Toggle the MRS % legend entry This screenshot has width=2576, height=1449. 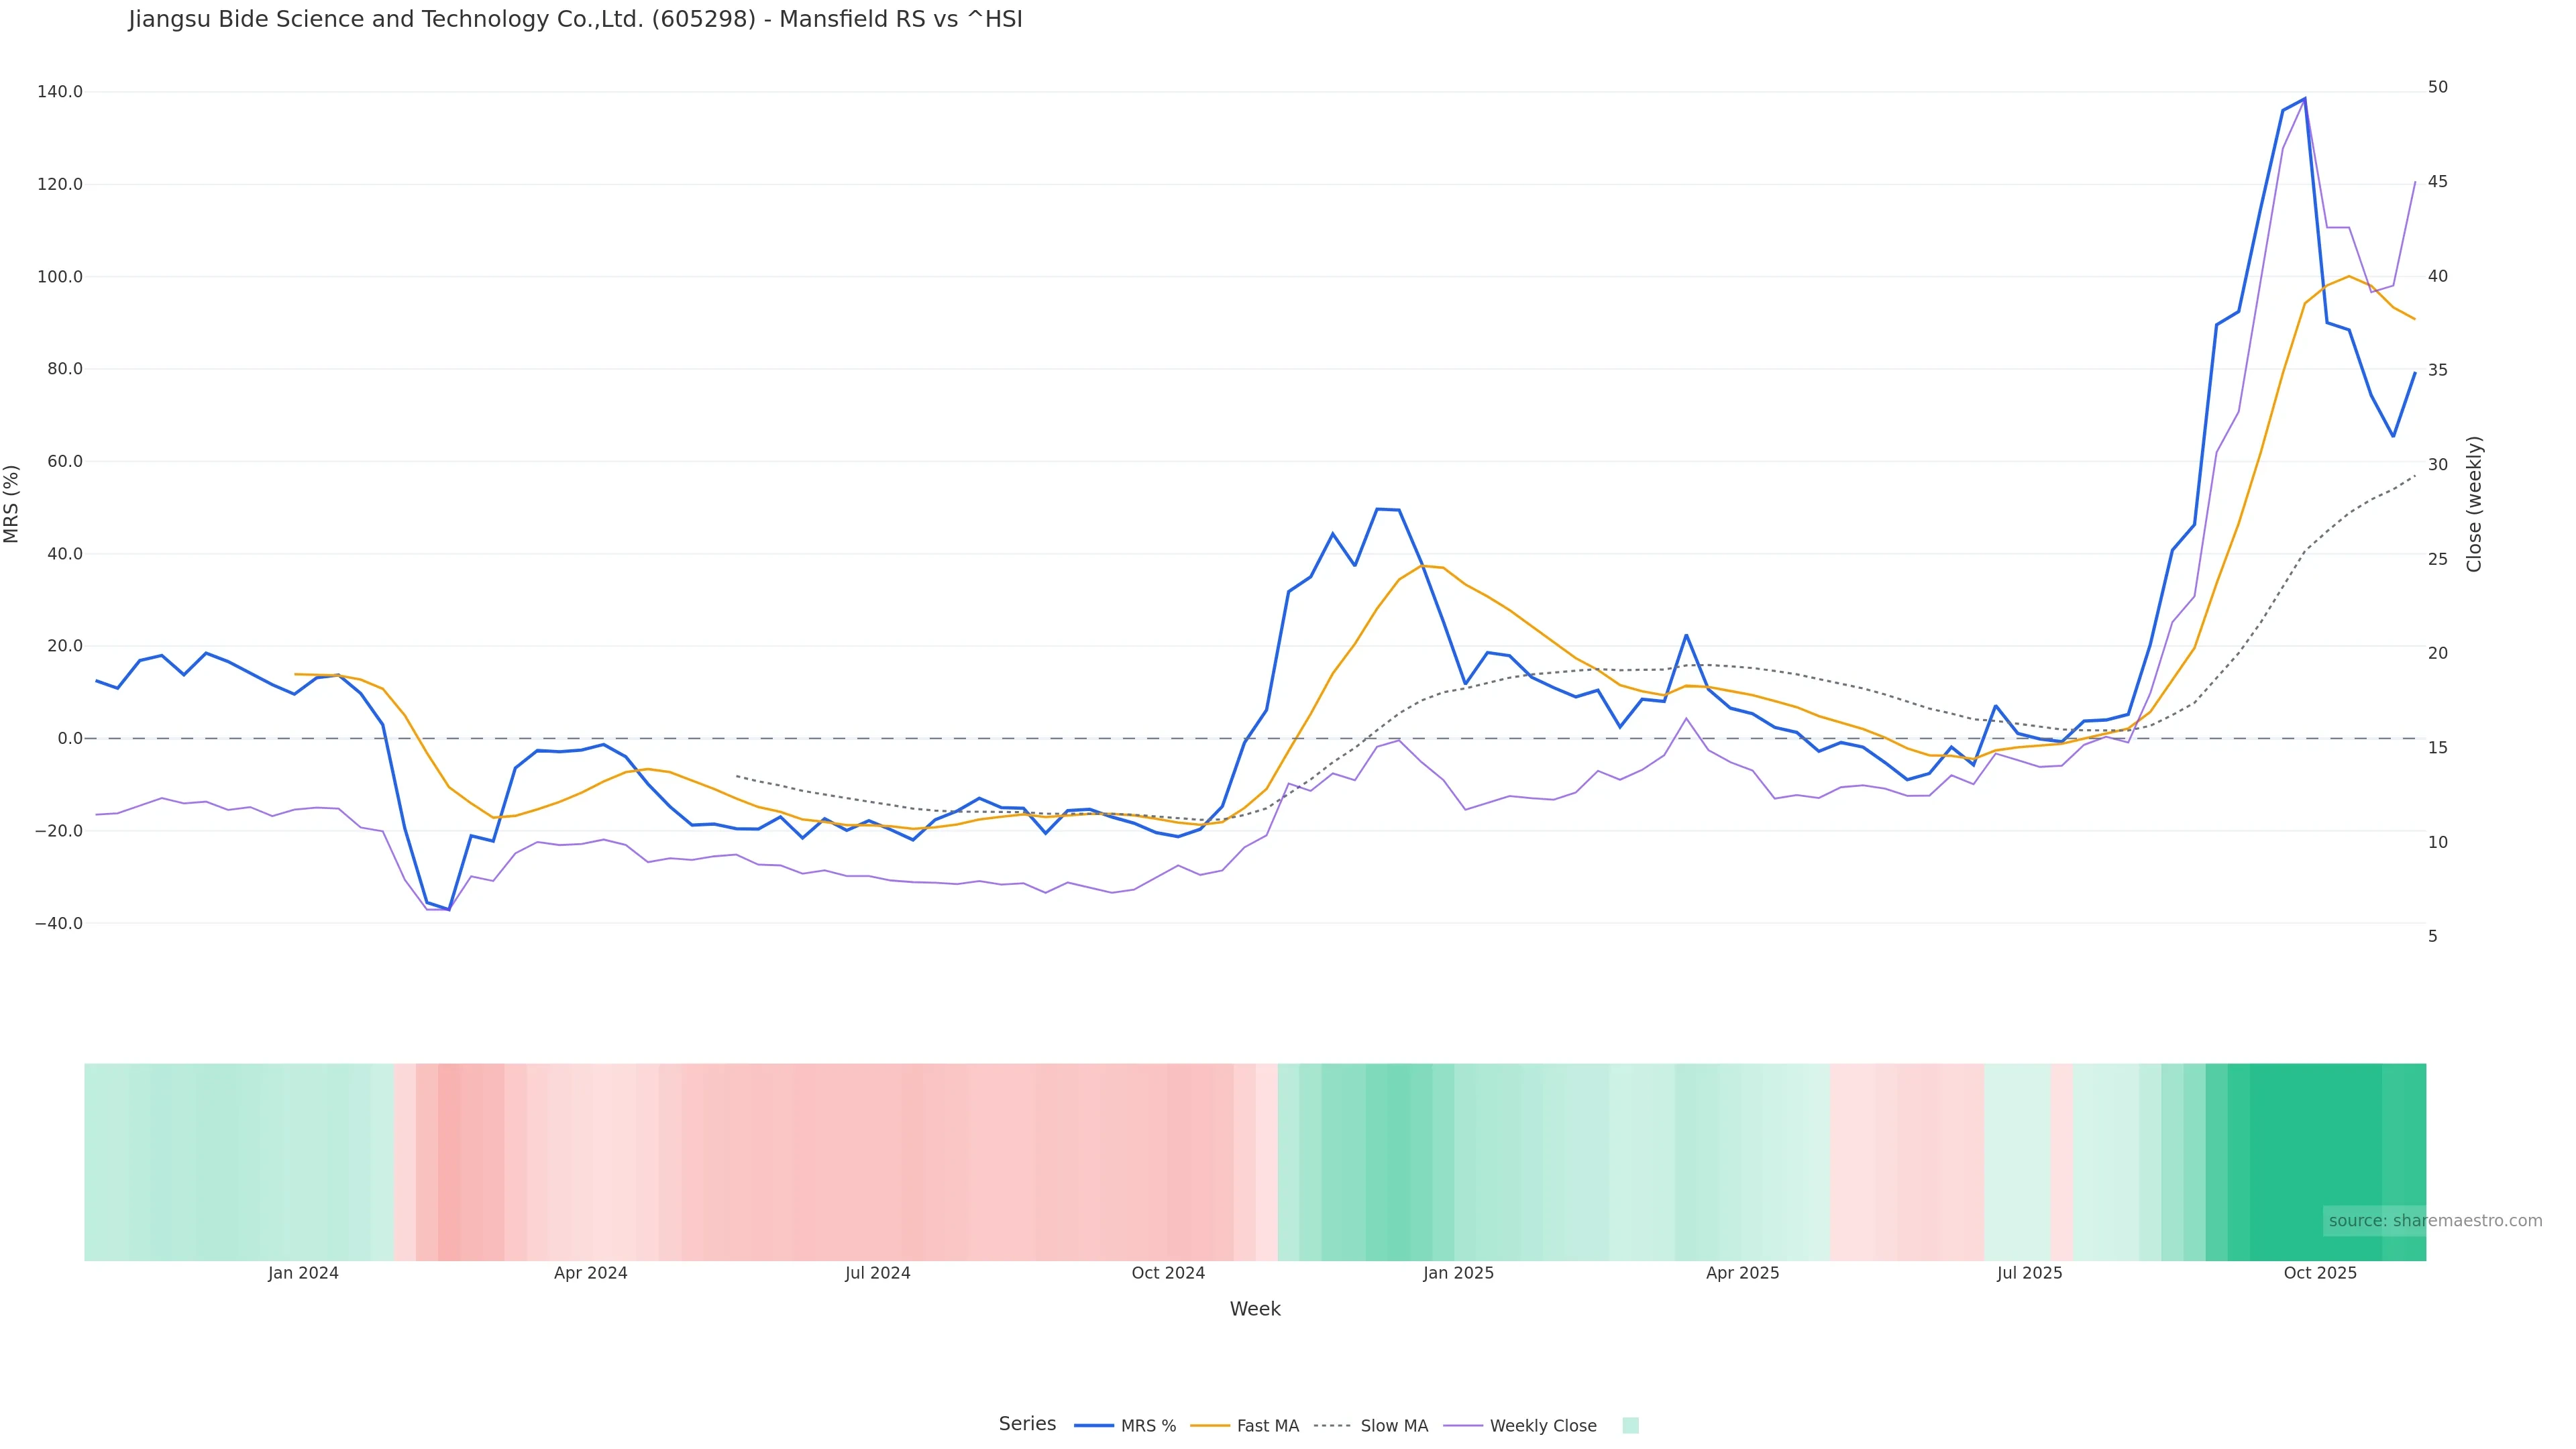[1126, 1426]
